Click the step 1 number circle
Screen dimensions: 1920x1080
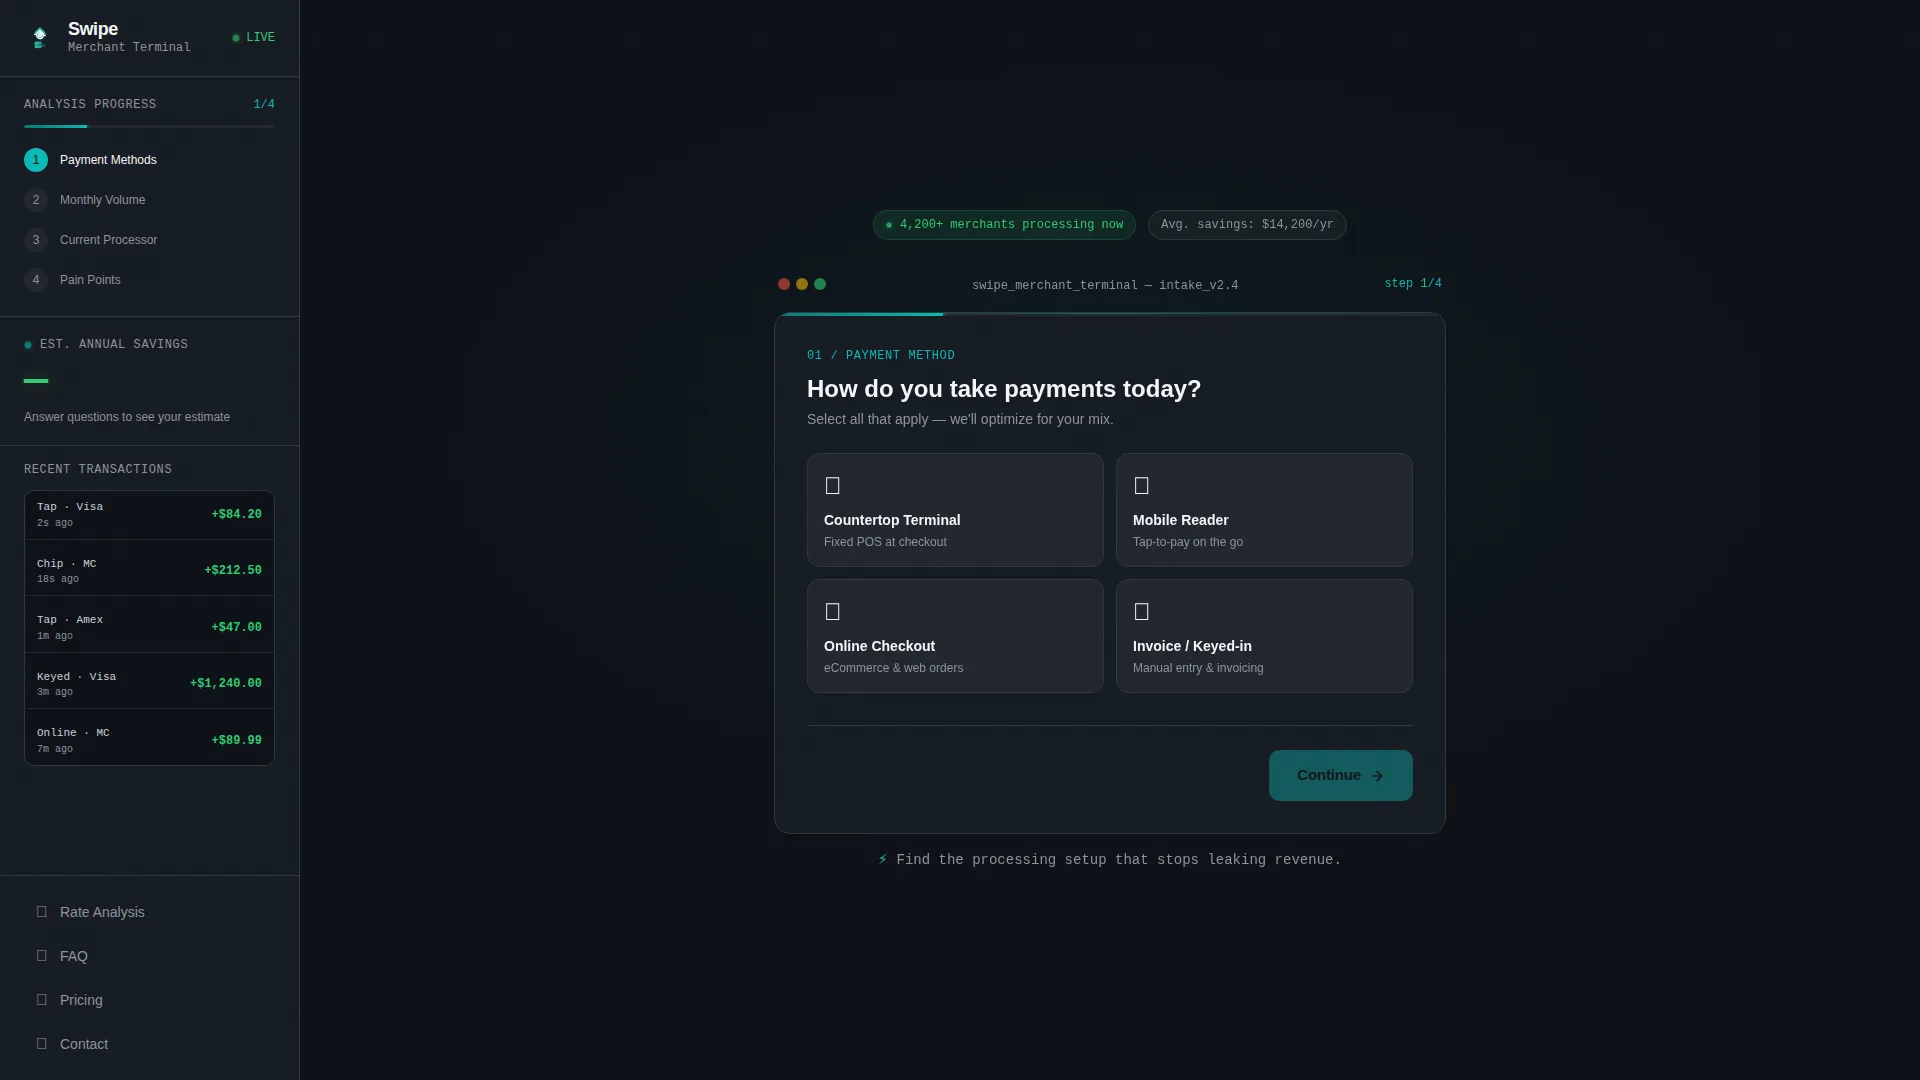click(x=36, y=160)
